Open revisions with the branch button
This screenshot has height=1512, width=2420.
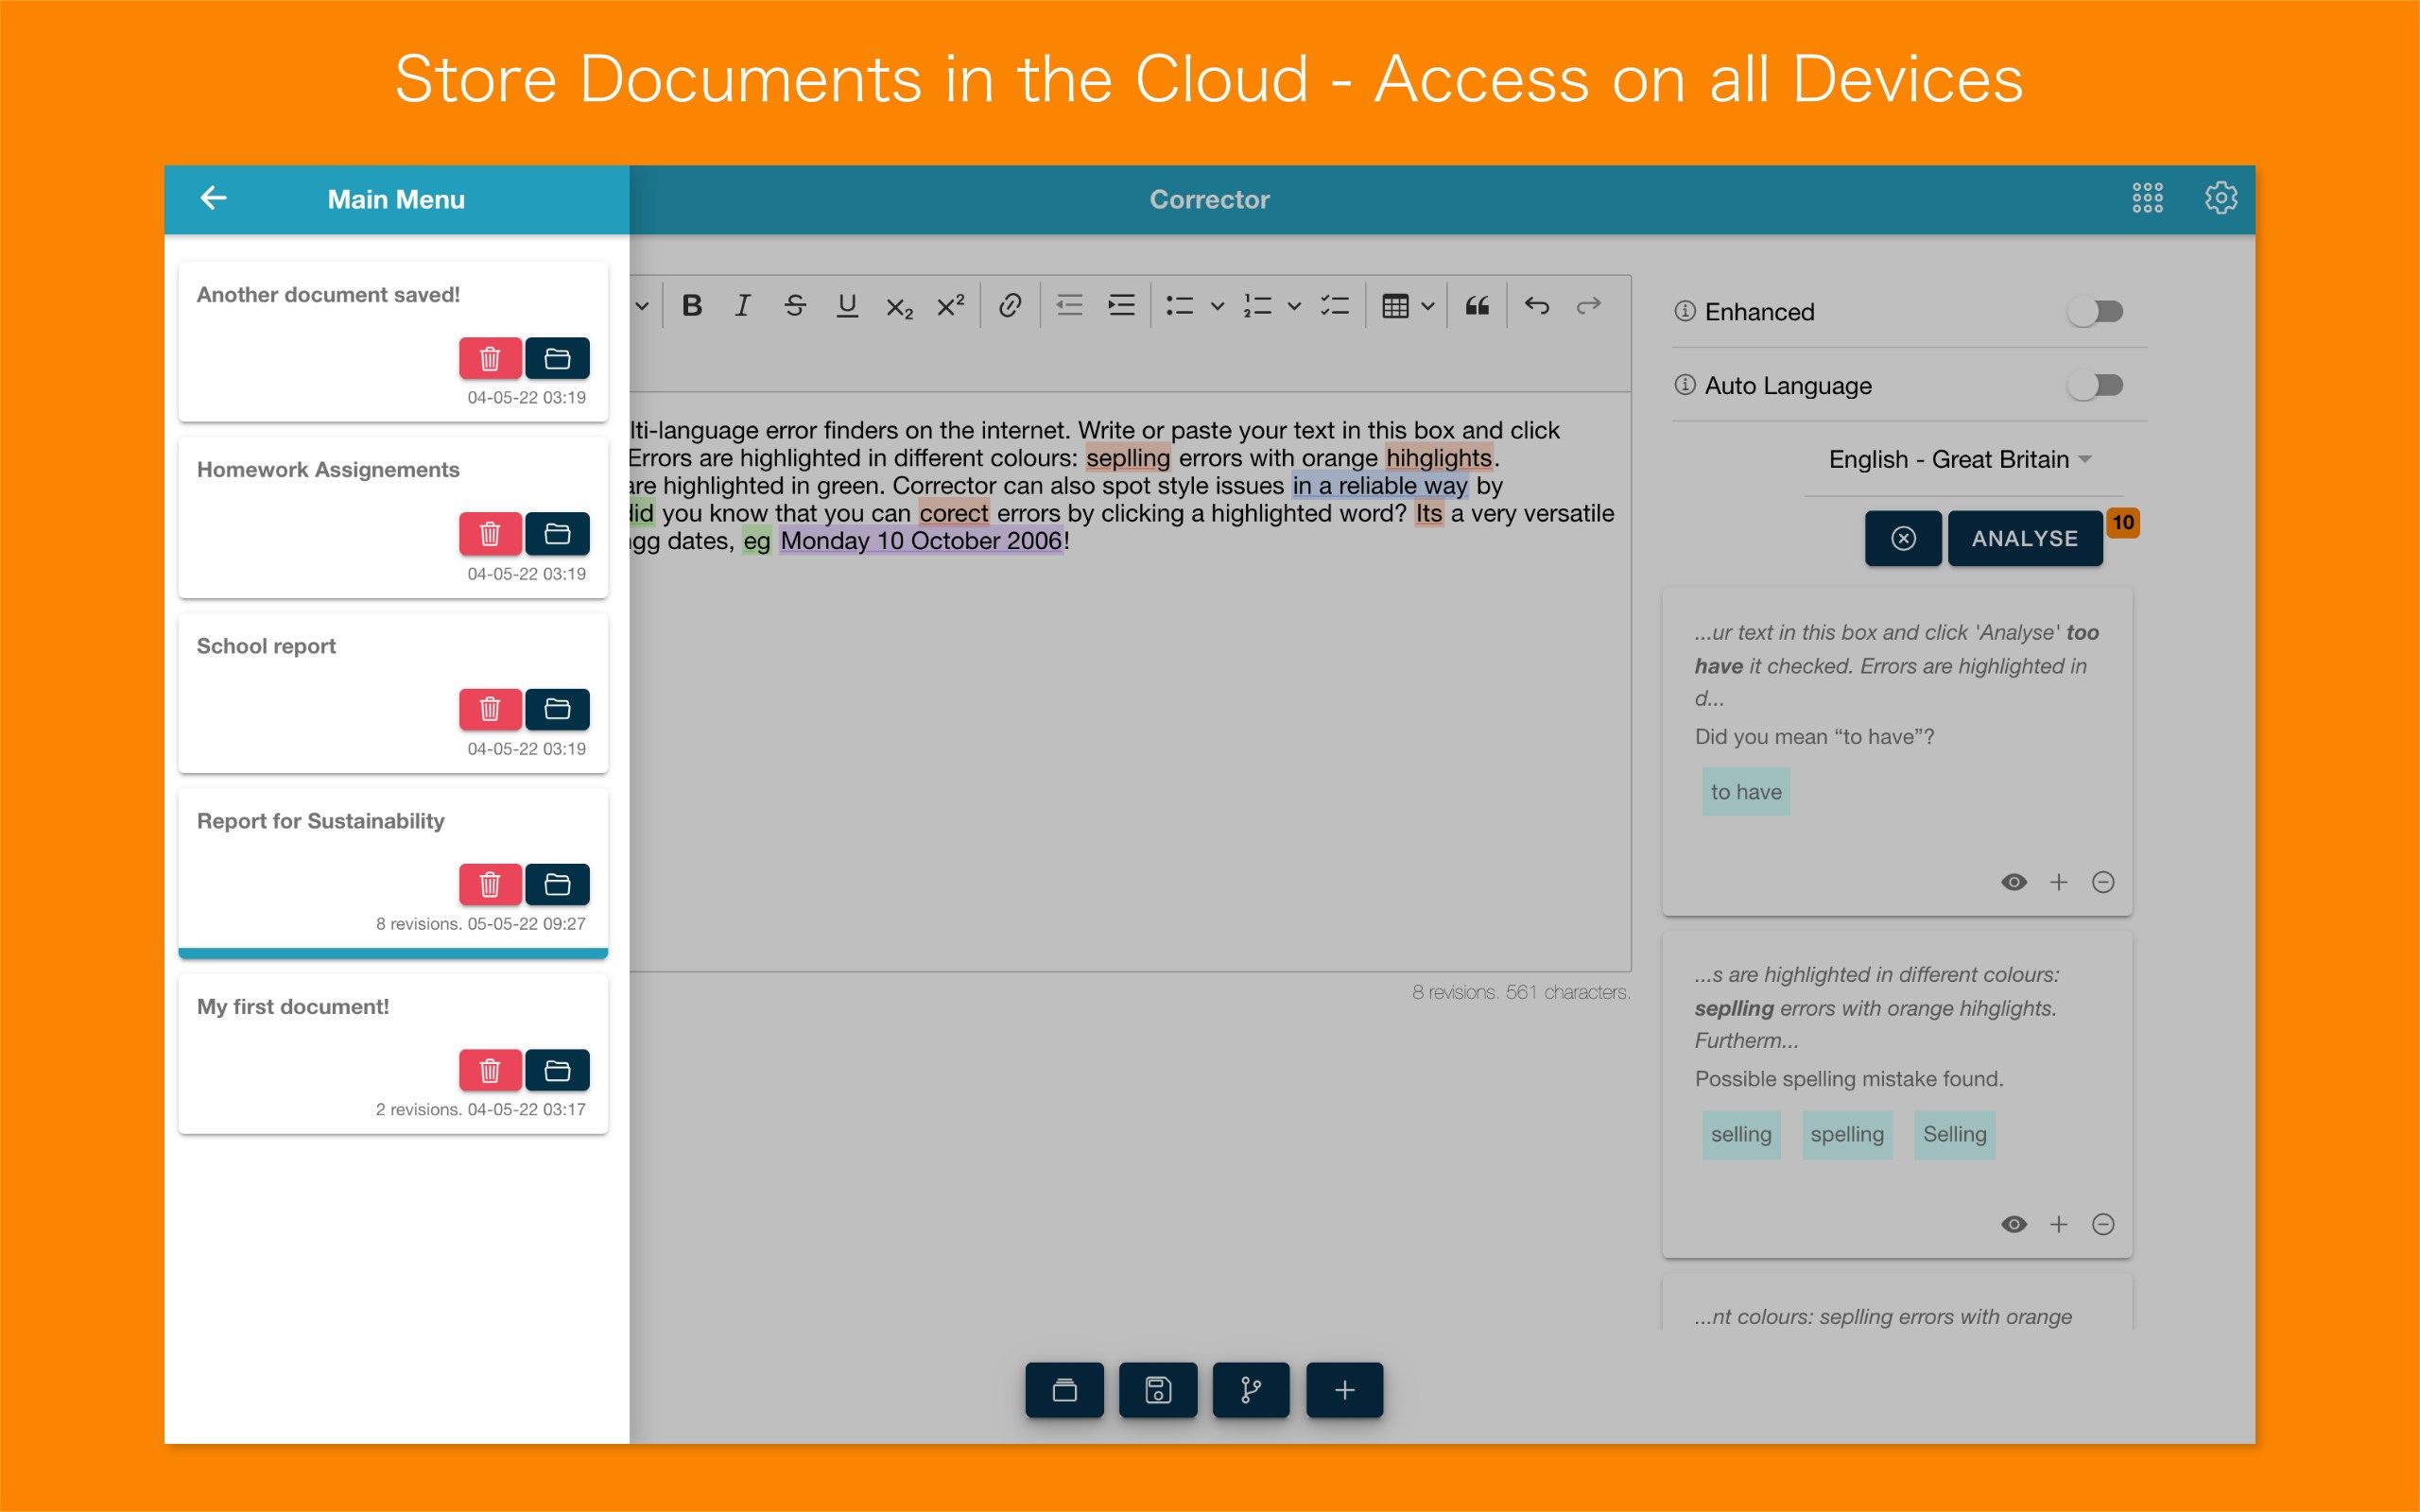1251,1390
